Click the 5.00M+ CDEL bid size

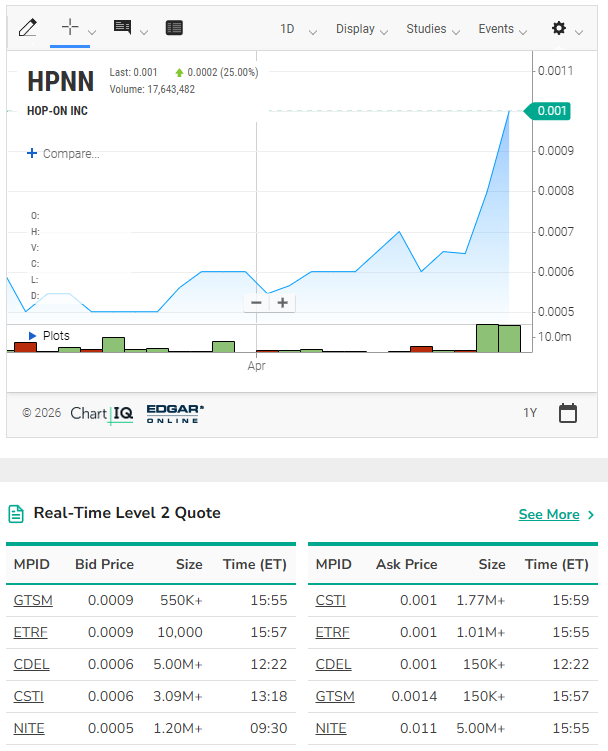coord(178,664)
